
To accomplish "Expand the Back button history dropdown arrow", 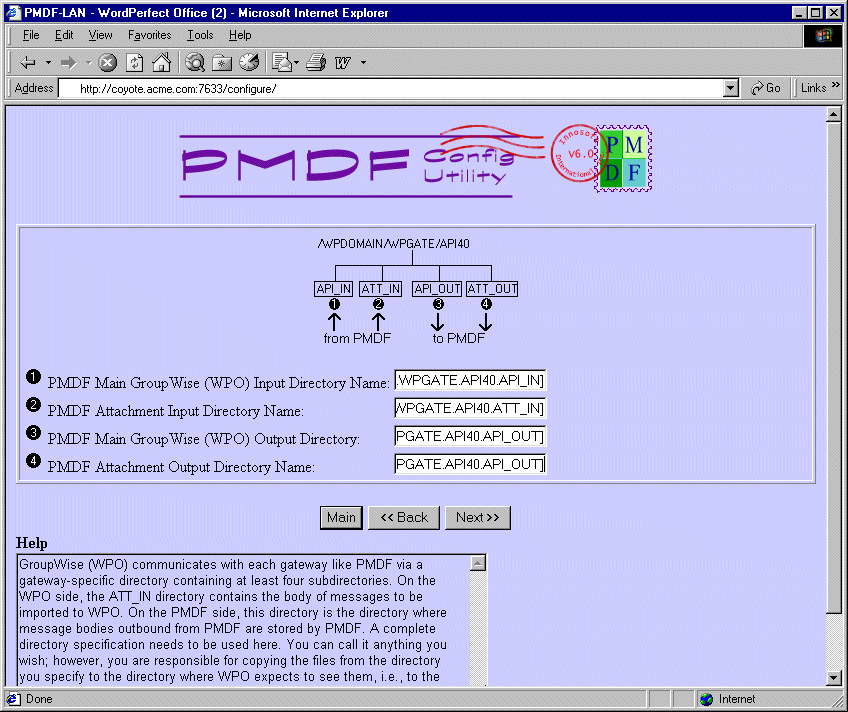I will (48, 63).
